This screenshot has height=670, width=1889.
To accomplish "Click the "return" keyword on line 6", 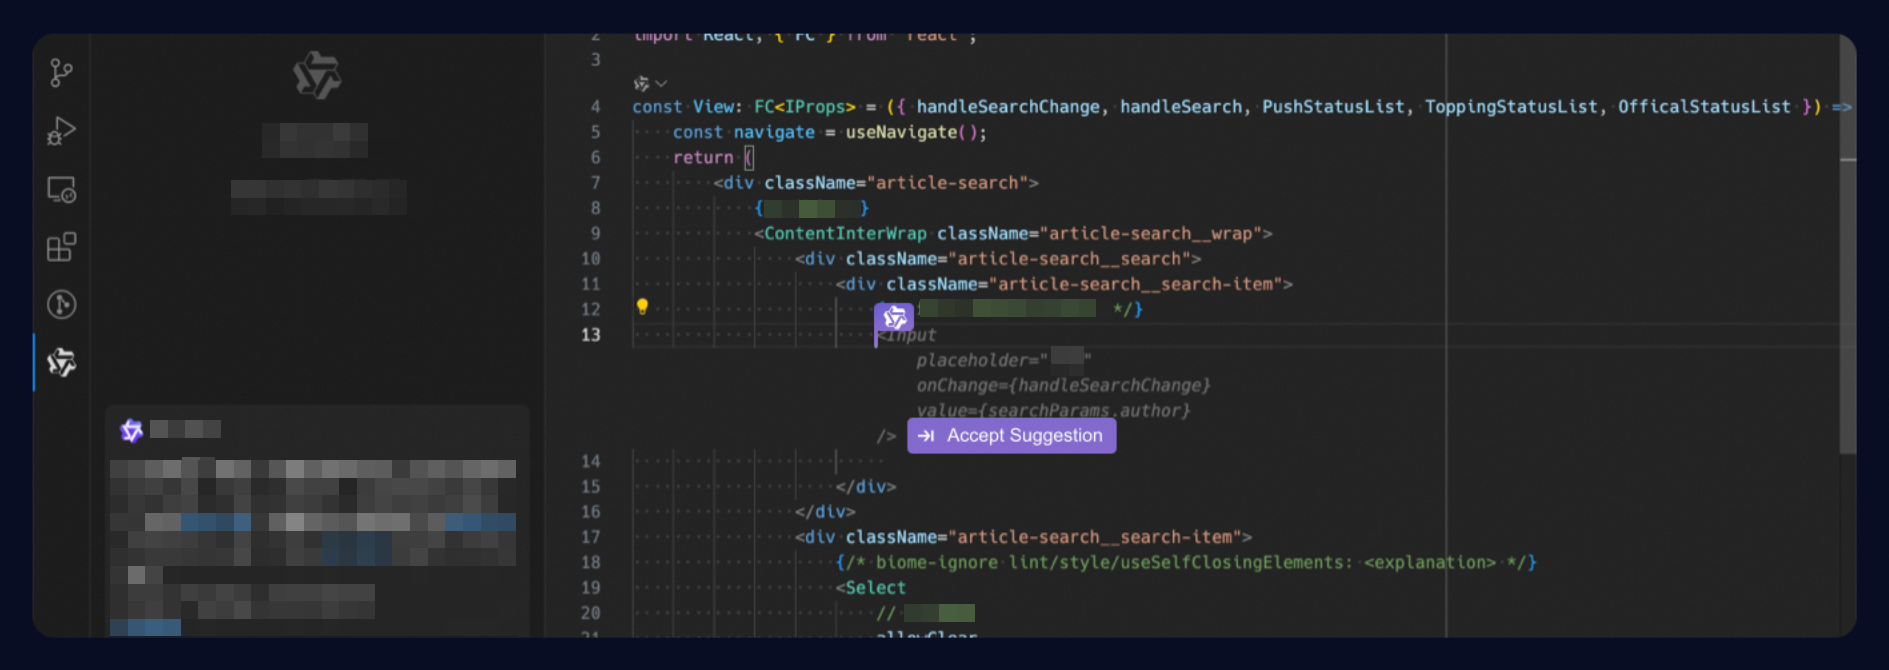I will (703, 158).
